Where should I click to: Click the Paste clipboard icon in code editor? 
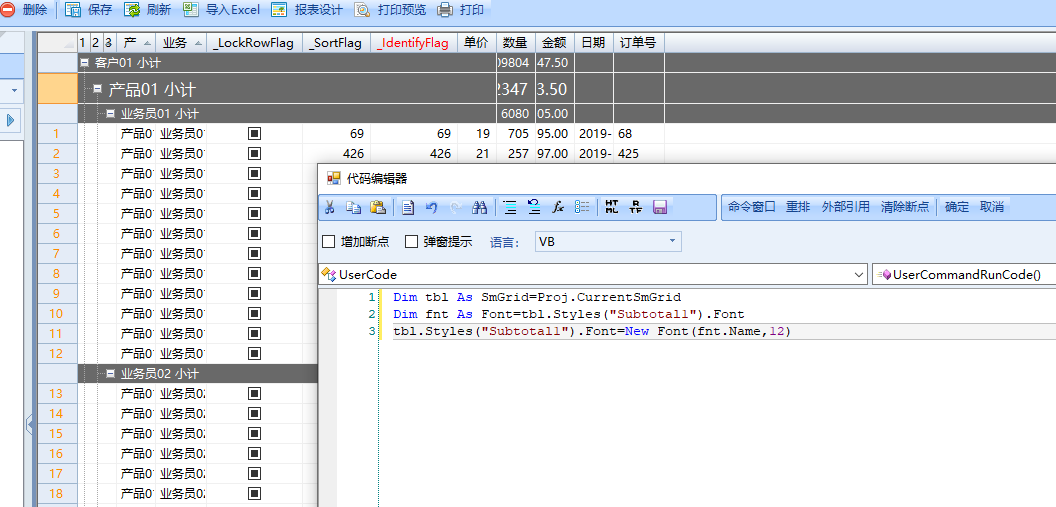pos(378,207)
